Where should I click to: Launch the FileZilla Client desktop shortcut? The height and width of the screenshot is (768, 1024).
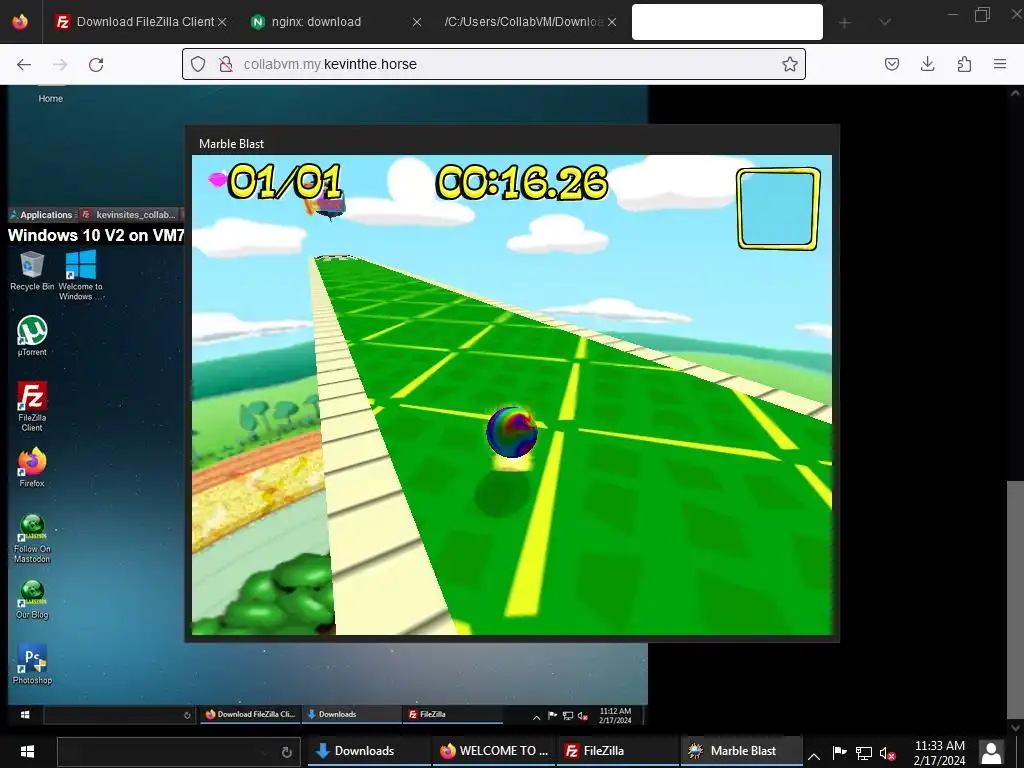[x=32, y=406]
